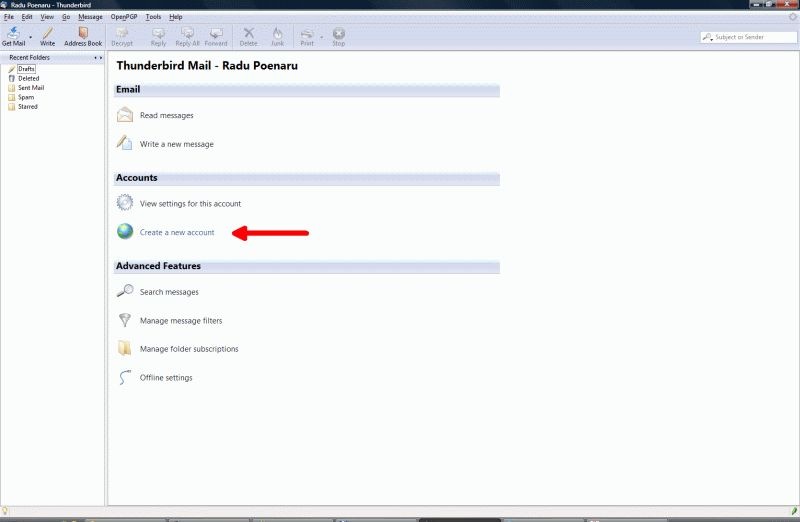The image size is (800, 522).
Task: Click the Print toolbar icon
Action: coord(307,36)
